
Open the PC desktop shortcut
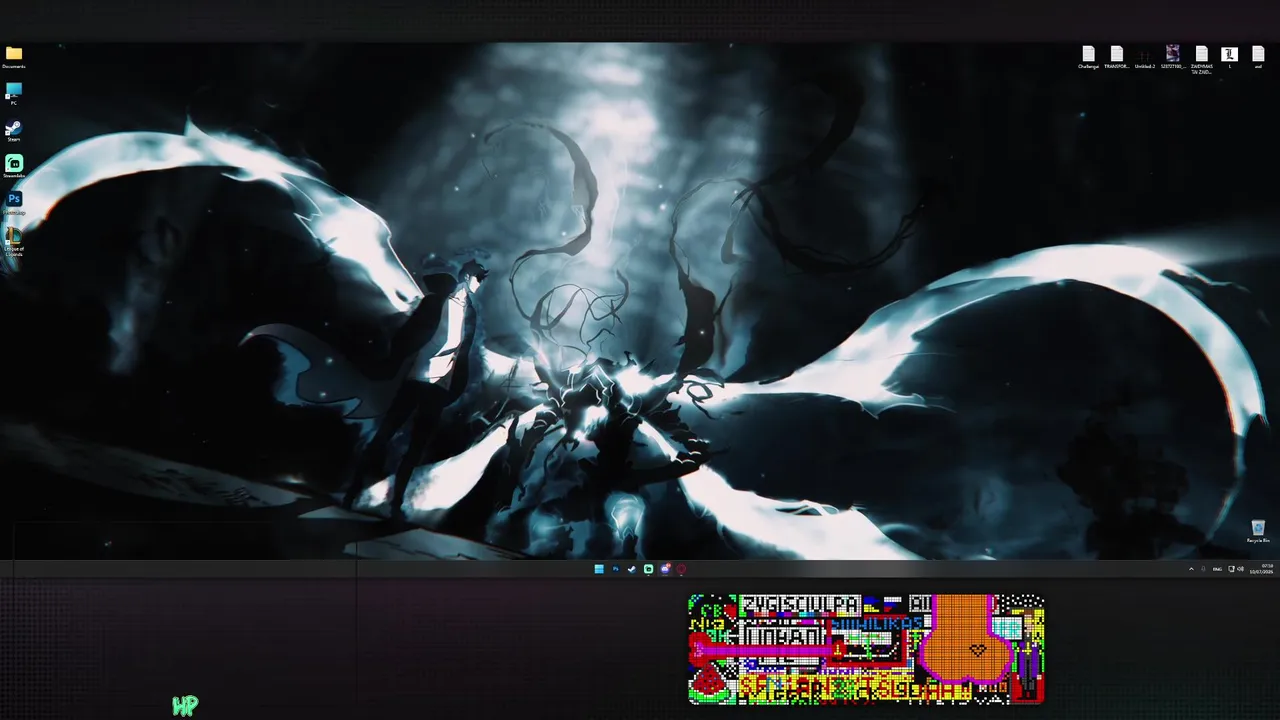tap(14, 94)
